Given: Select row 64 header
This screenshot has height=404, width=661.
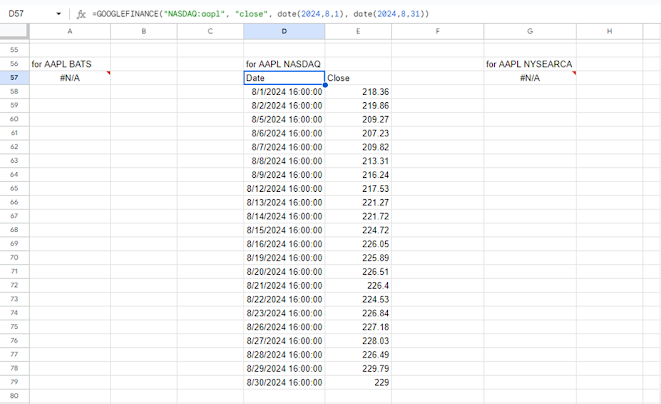Looking at the screenshot, I should point(14,175).
